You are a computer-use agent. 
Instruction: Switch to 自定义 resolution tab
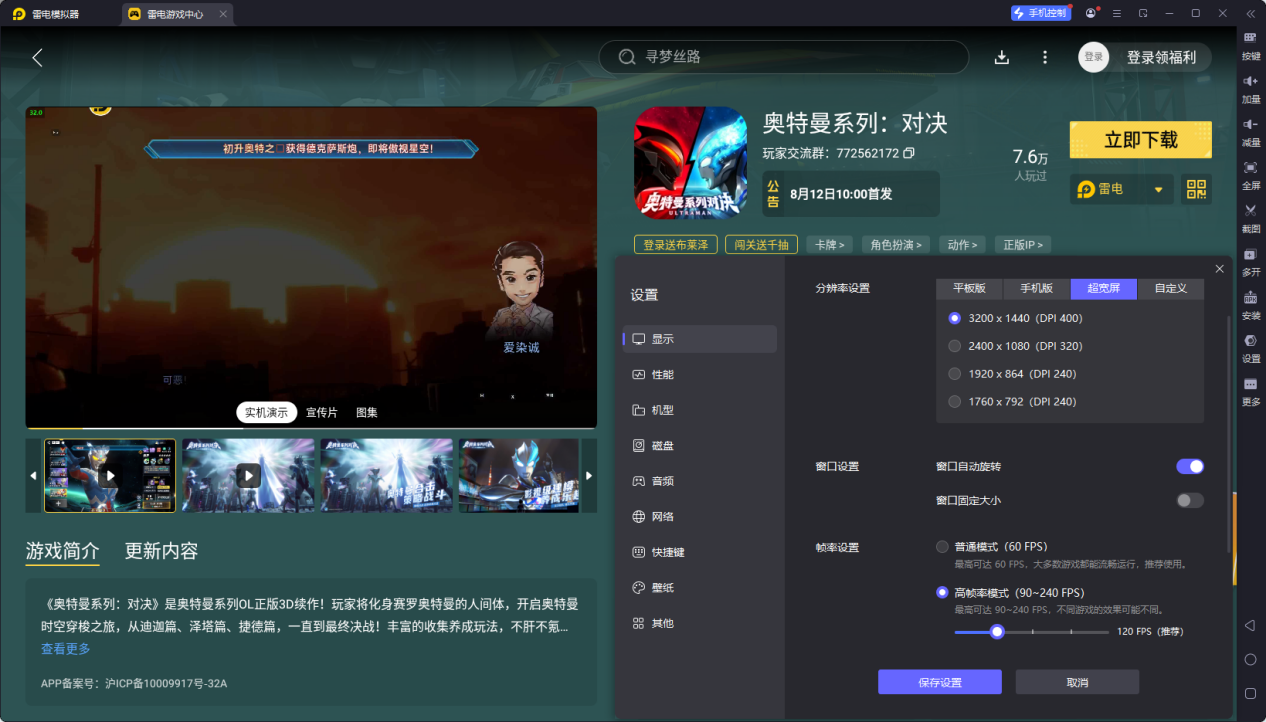click(1171, 288)
